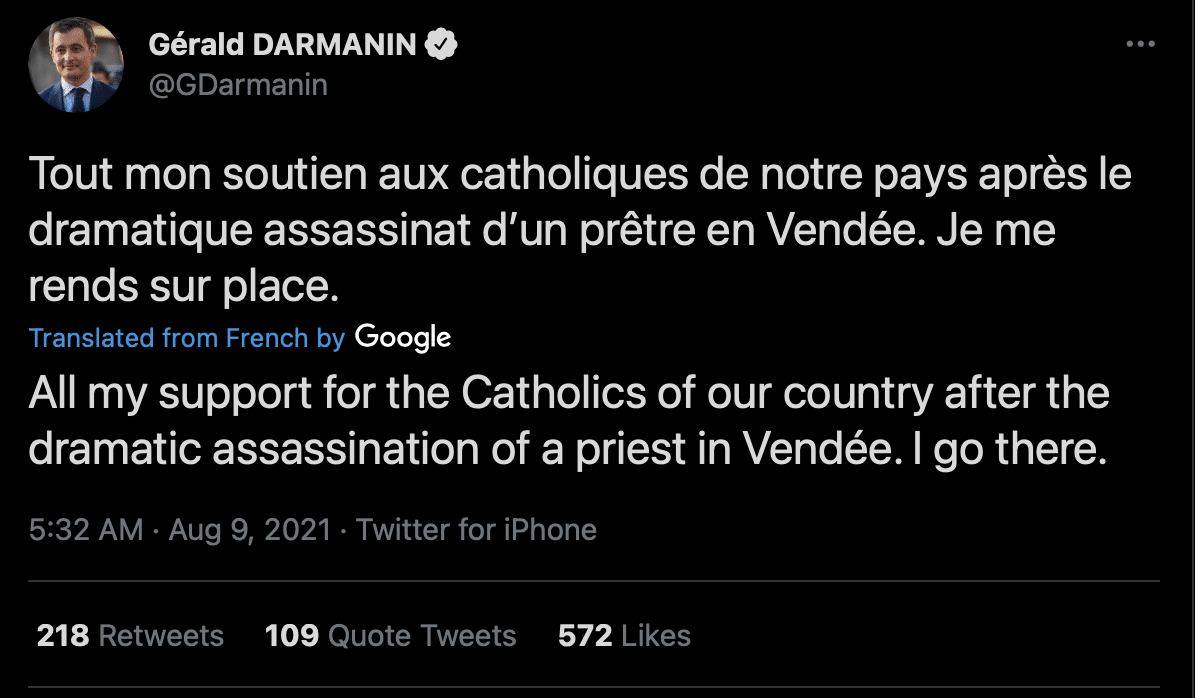This screenshot has width=1195, height=698.
Task: Open the Twitter for iPhone source link
Action: 476,529
